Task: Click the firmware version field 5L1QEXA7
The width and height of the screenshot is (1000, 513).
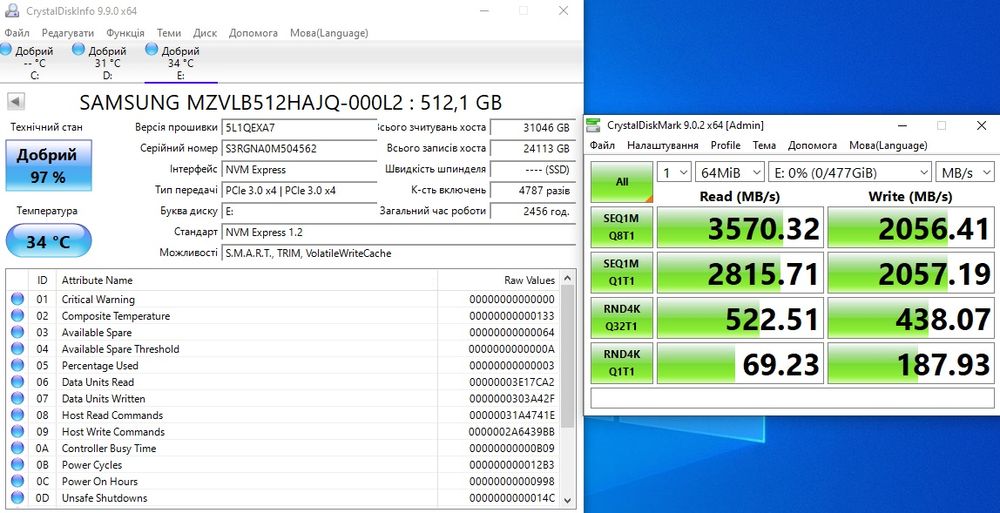Action: 299,127
